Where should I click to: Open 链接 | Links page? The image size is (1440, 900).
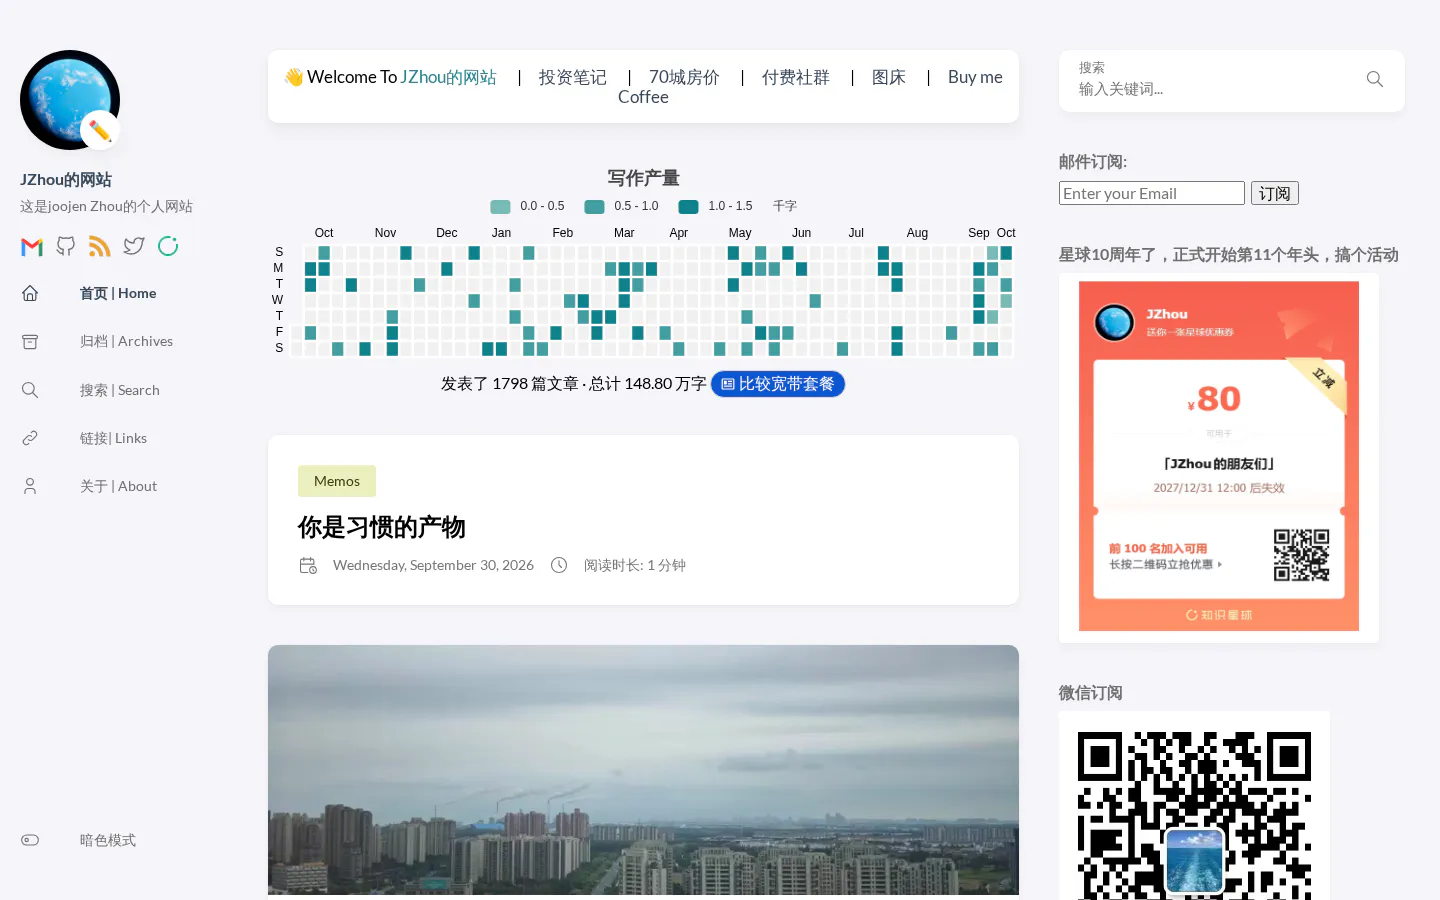click(x=113, y=438)
